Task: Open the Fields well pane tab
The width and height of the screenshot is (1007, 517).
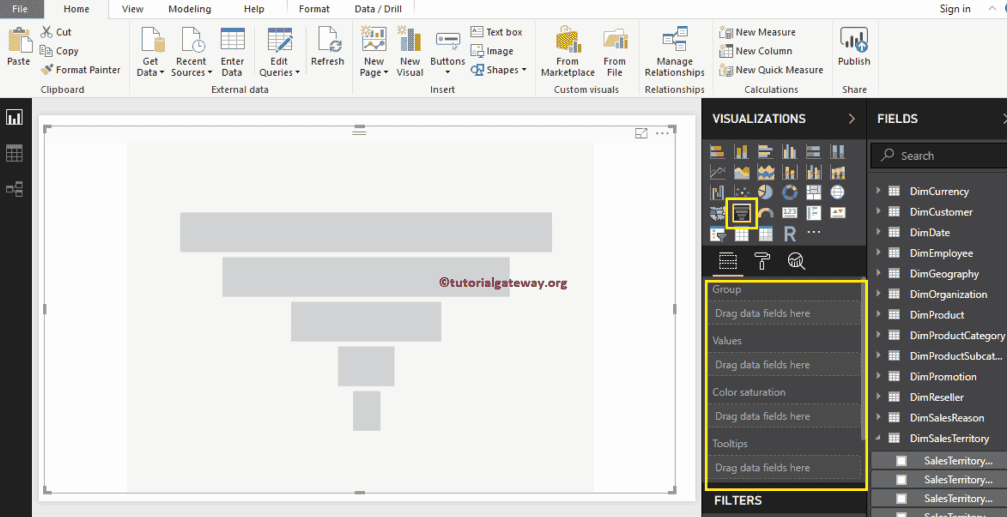Action: 727,261
